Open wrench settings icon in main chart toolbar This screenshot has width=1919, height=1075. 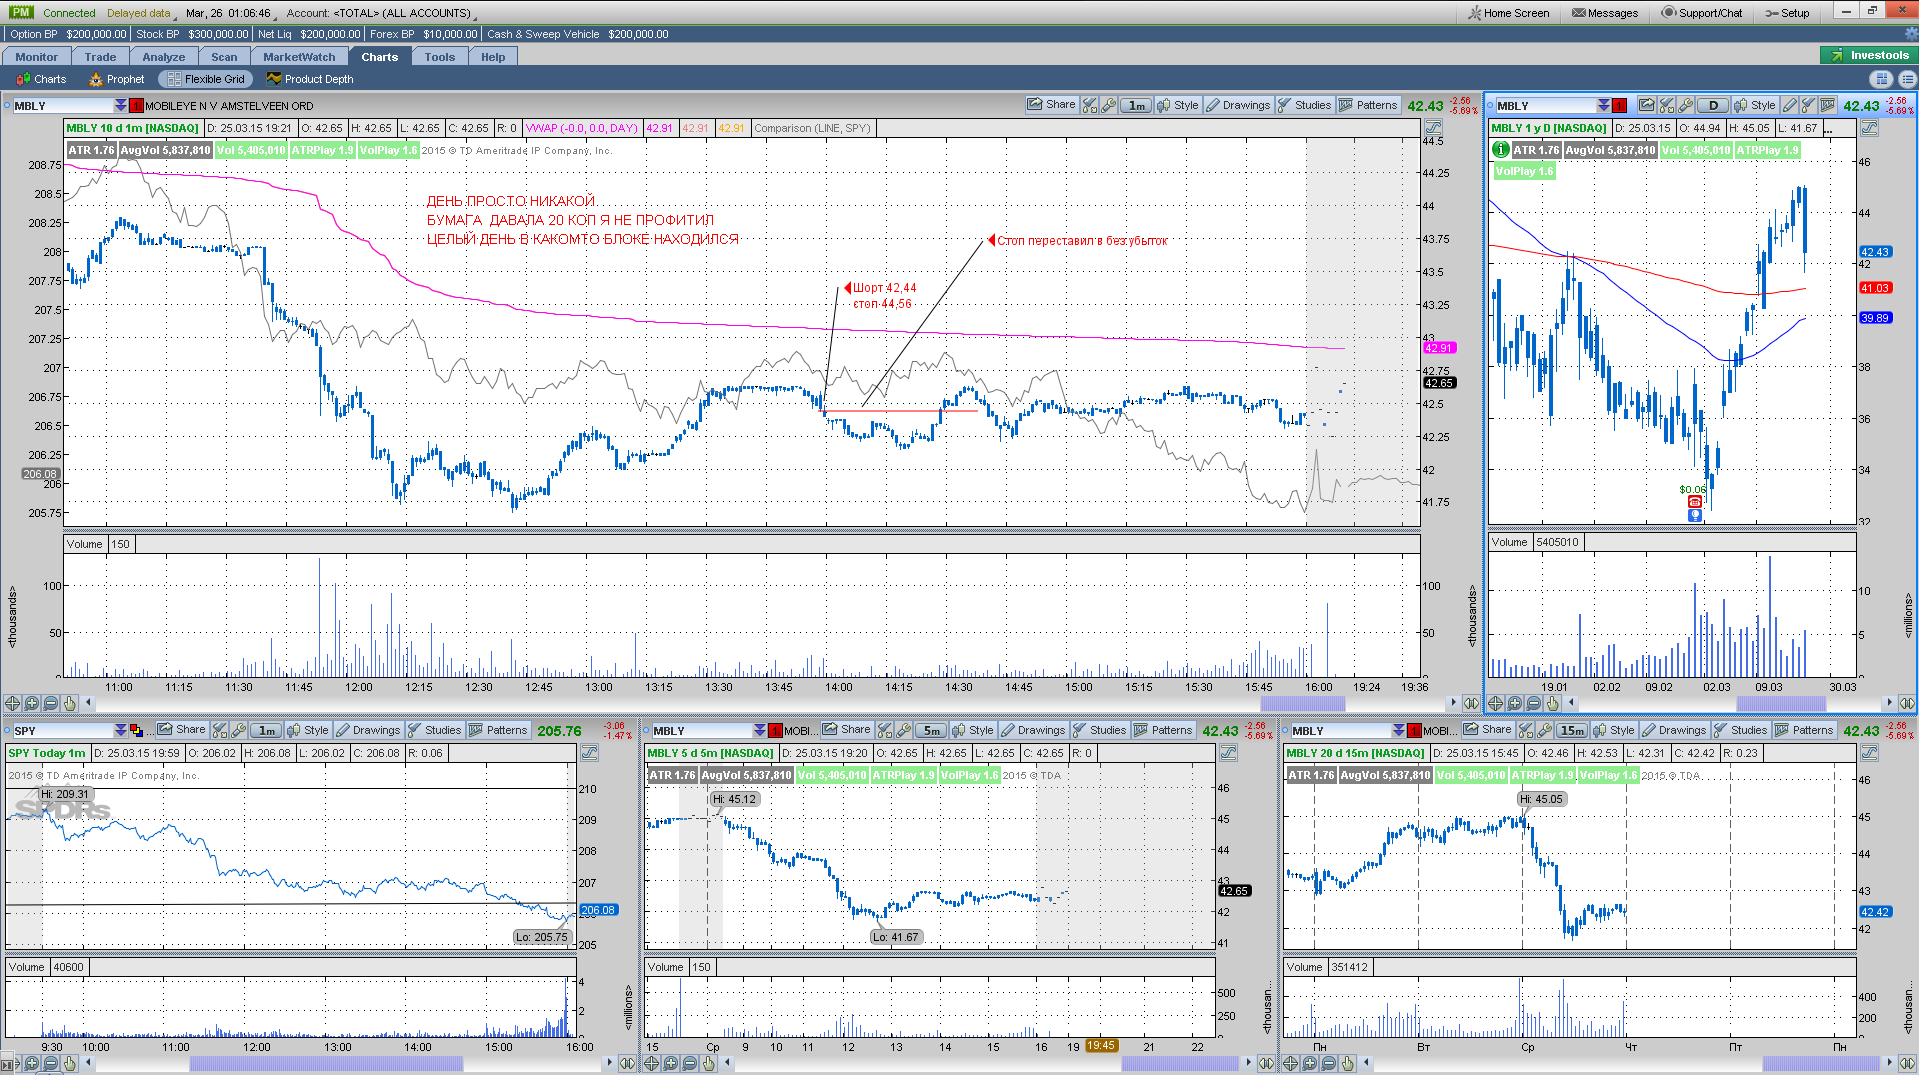1108,105
